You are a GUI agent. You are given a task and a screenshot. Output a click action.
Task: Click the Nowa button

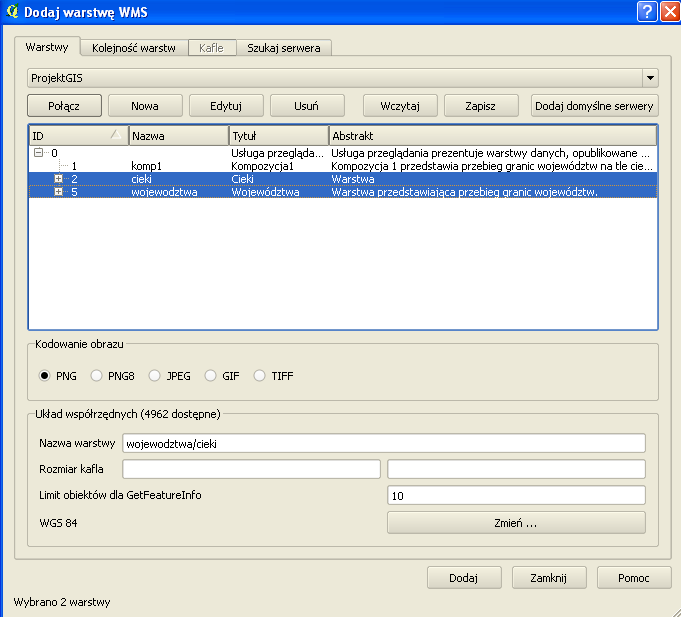click(x=145, y=106)
